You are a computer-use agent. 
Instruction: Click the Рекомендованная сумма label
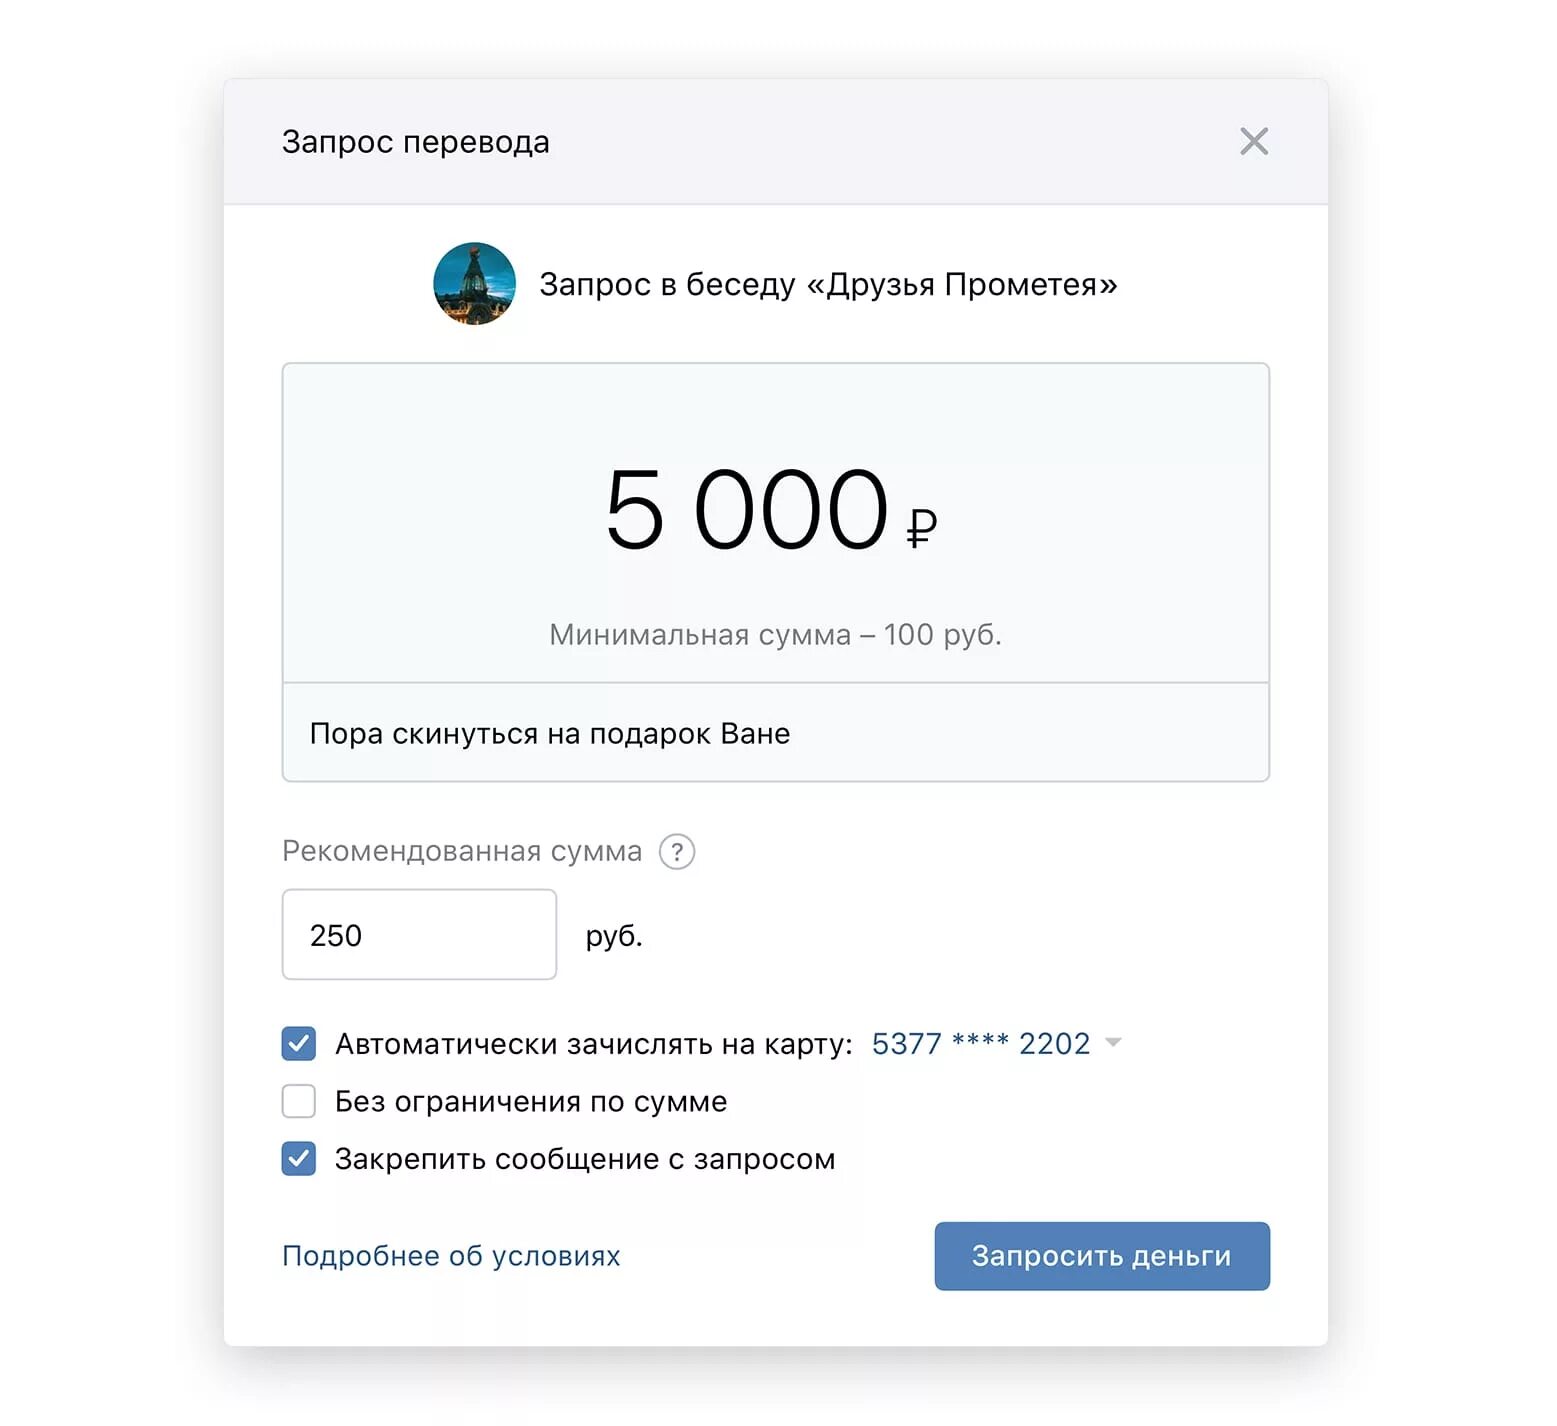pos(462,851)
